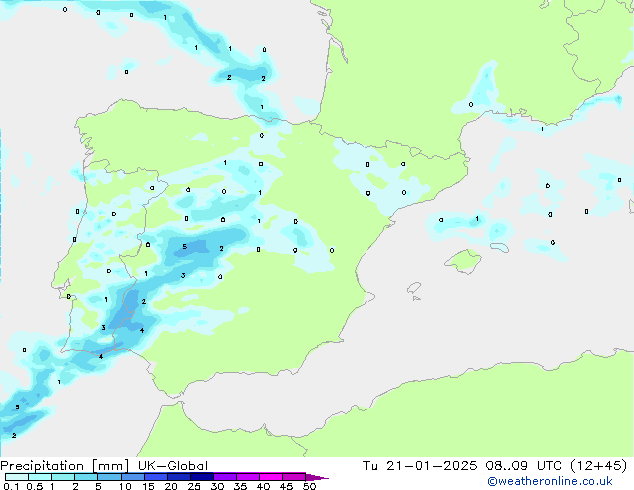Click the 0.1 mm legend color swatch
The height and width of the screenshot is (490, 634).
[16, 477]
